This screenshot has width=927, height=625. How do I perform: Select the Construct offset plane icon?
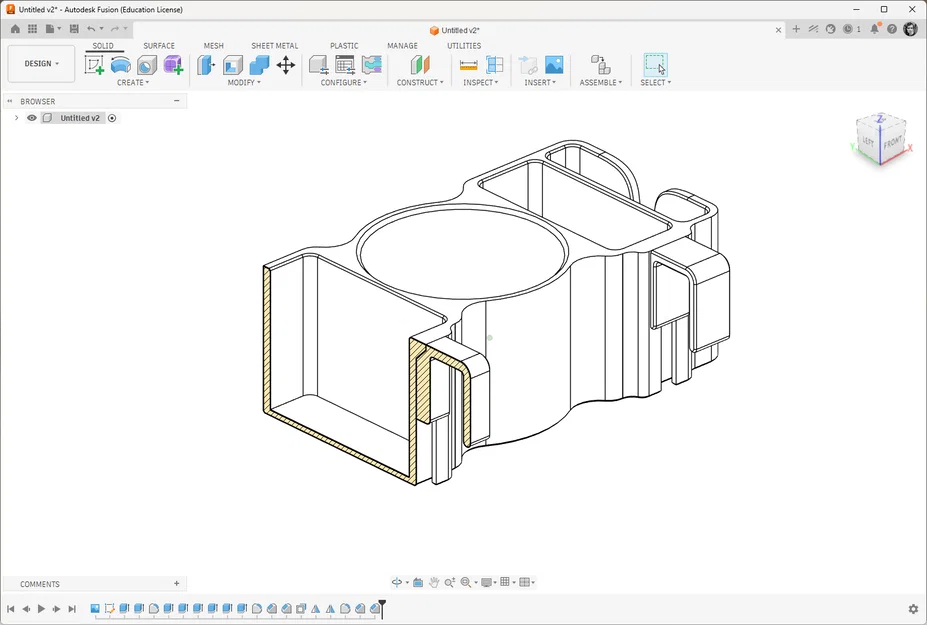click(x=420, y=64)
